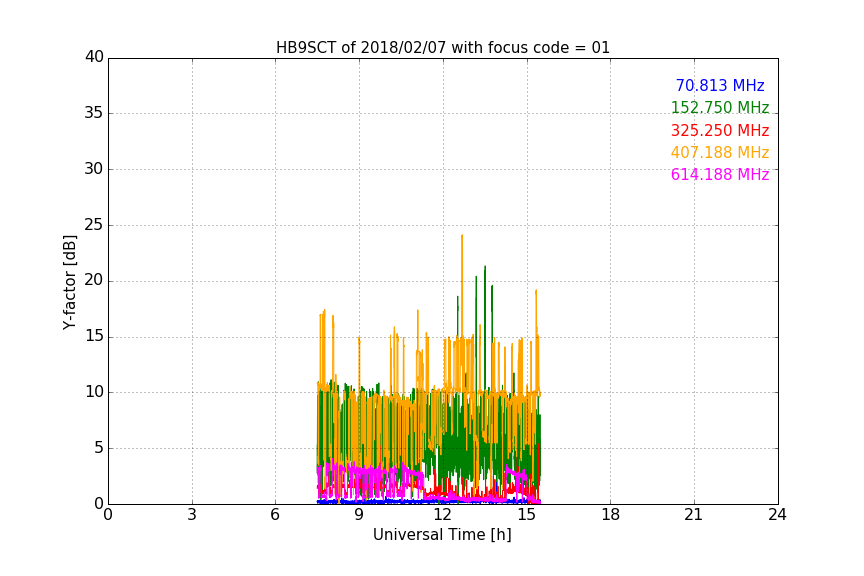Click the y-axis tick label 25

[94, 224]
